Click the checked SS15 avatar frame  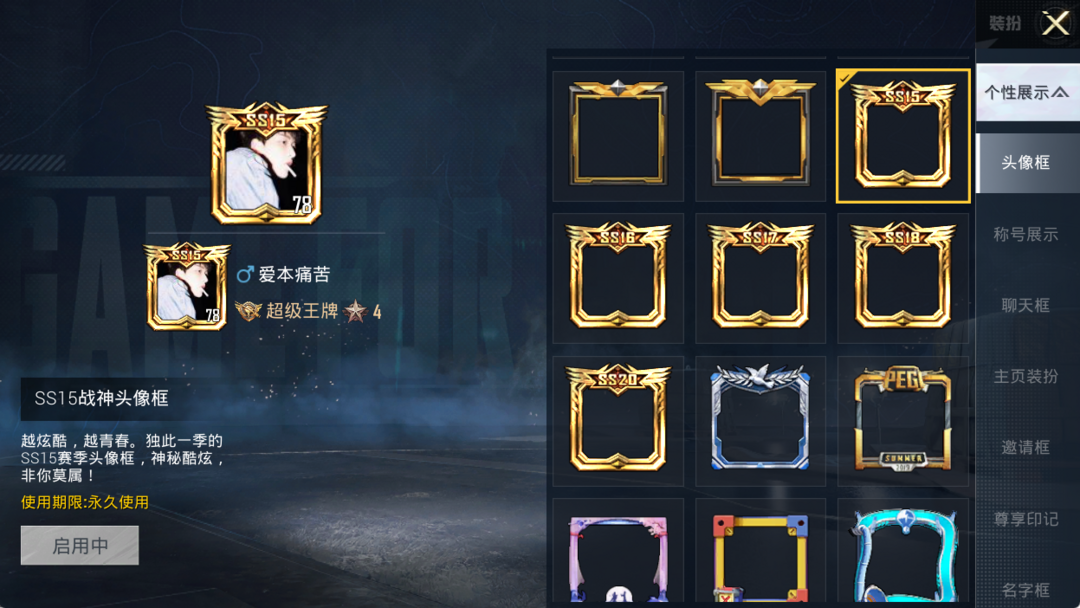903,136
